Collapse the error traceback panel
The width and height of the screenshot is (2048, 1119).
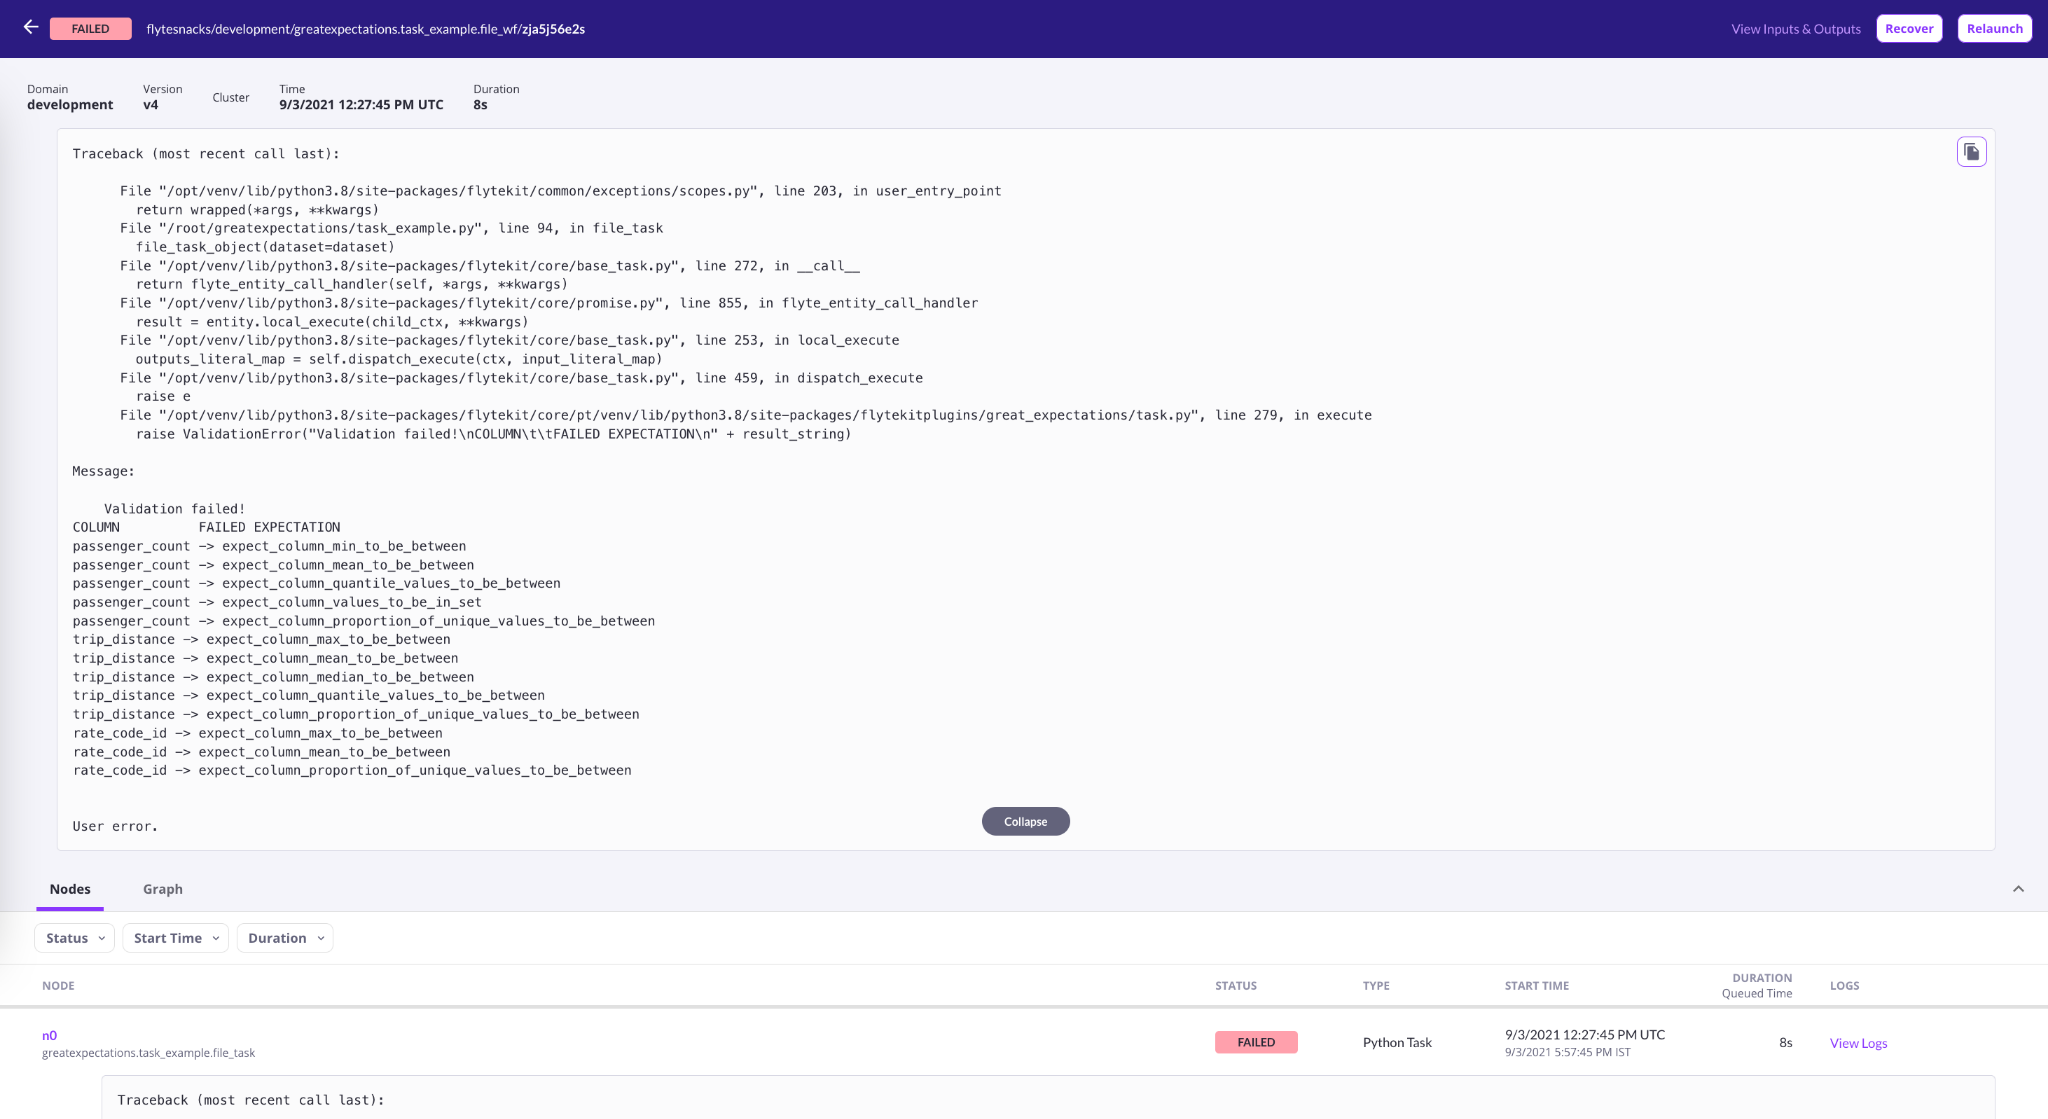(x=1025, y=820)
